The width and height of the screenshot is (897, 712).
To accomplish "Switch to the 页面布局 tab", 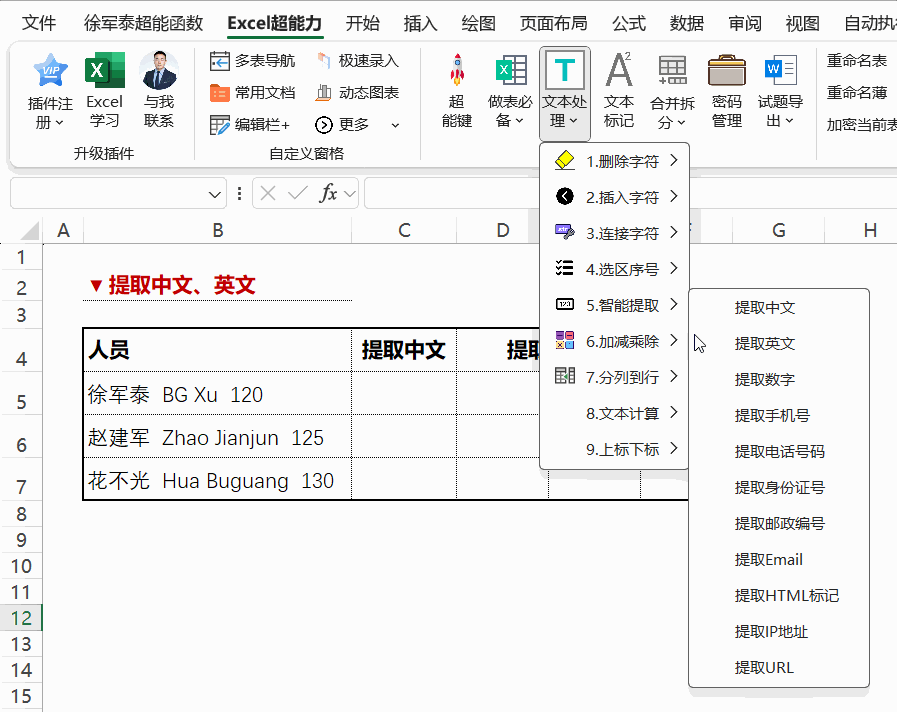I will (x=553, y=23).
